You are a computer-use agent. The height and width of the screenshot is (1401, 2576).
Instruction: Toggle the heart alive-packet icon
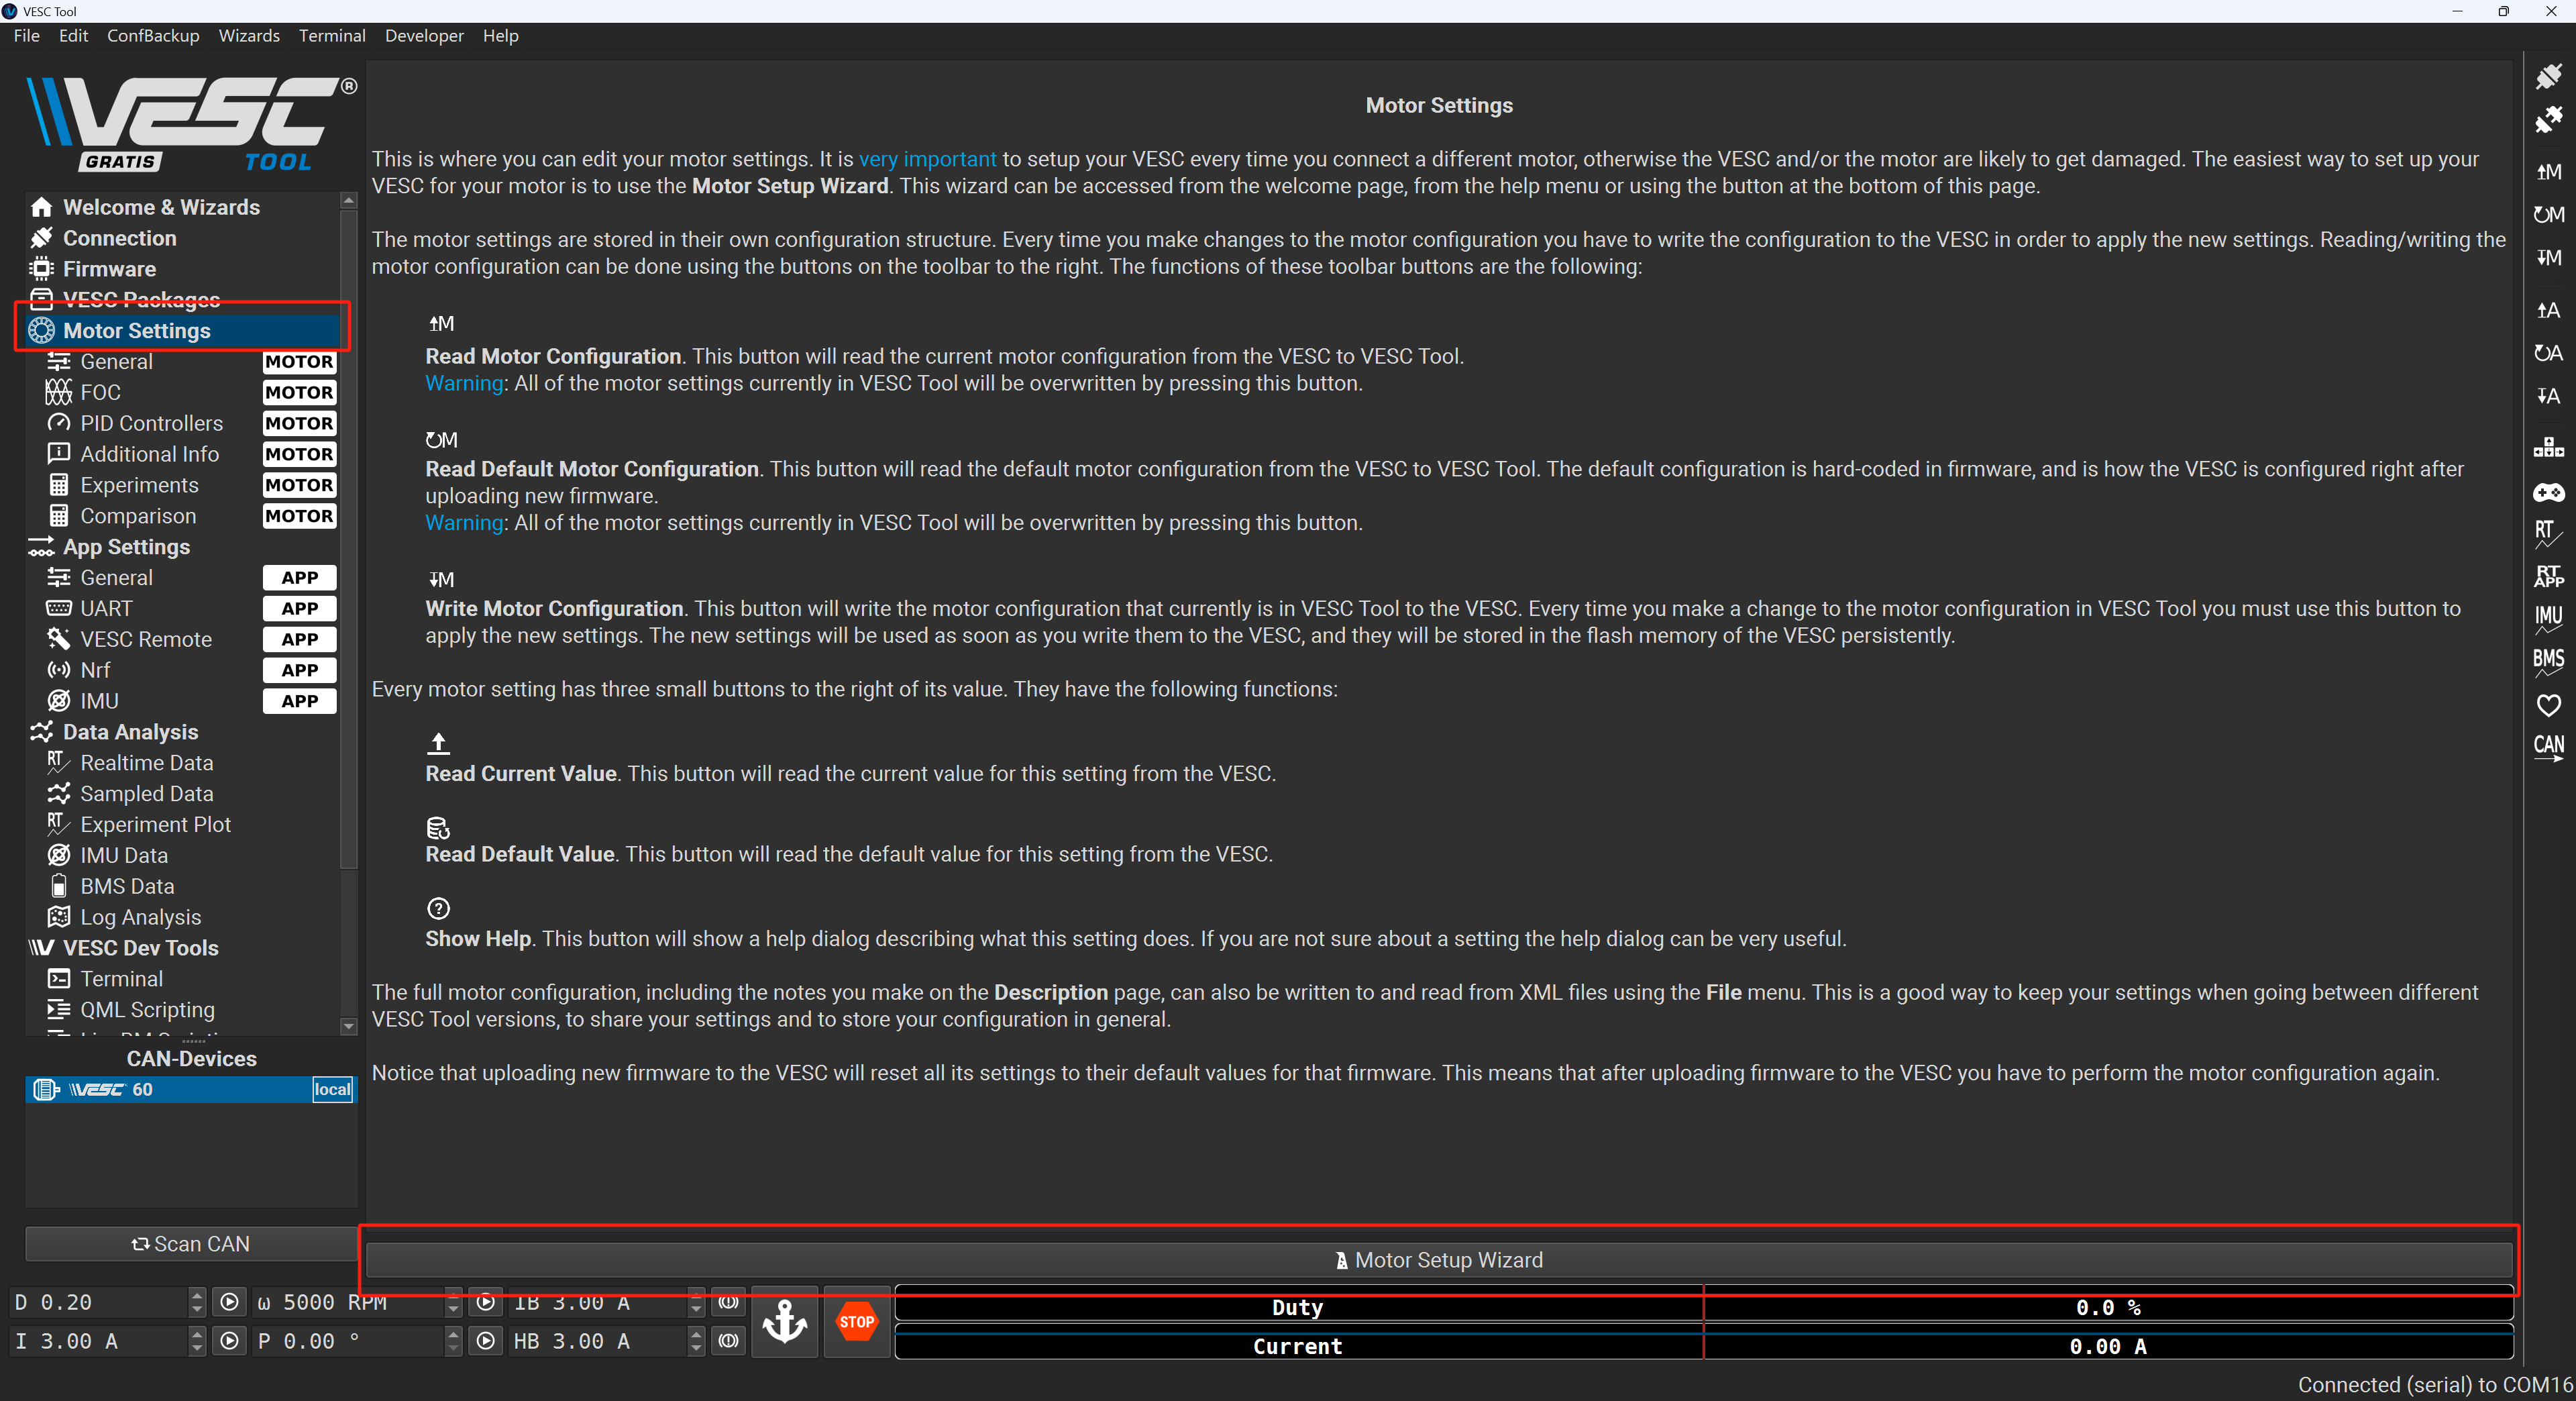pos(2548,705)
